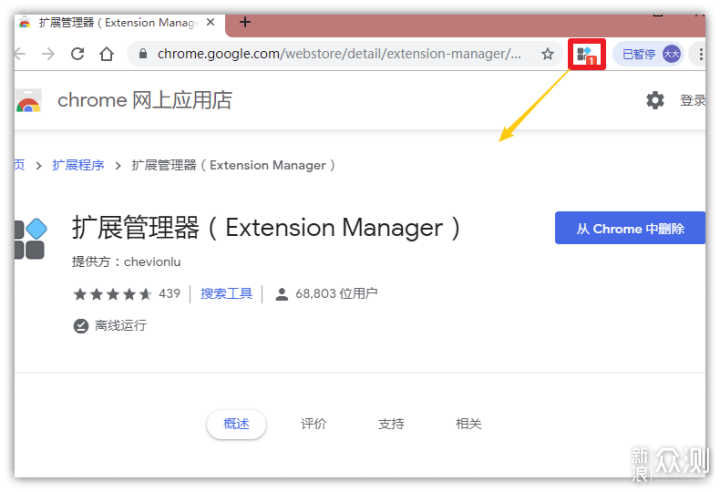Click the browser back arrow

20,54
